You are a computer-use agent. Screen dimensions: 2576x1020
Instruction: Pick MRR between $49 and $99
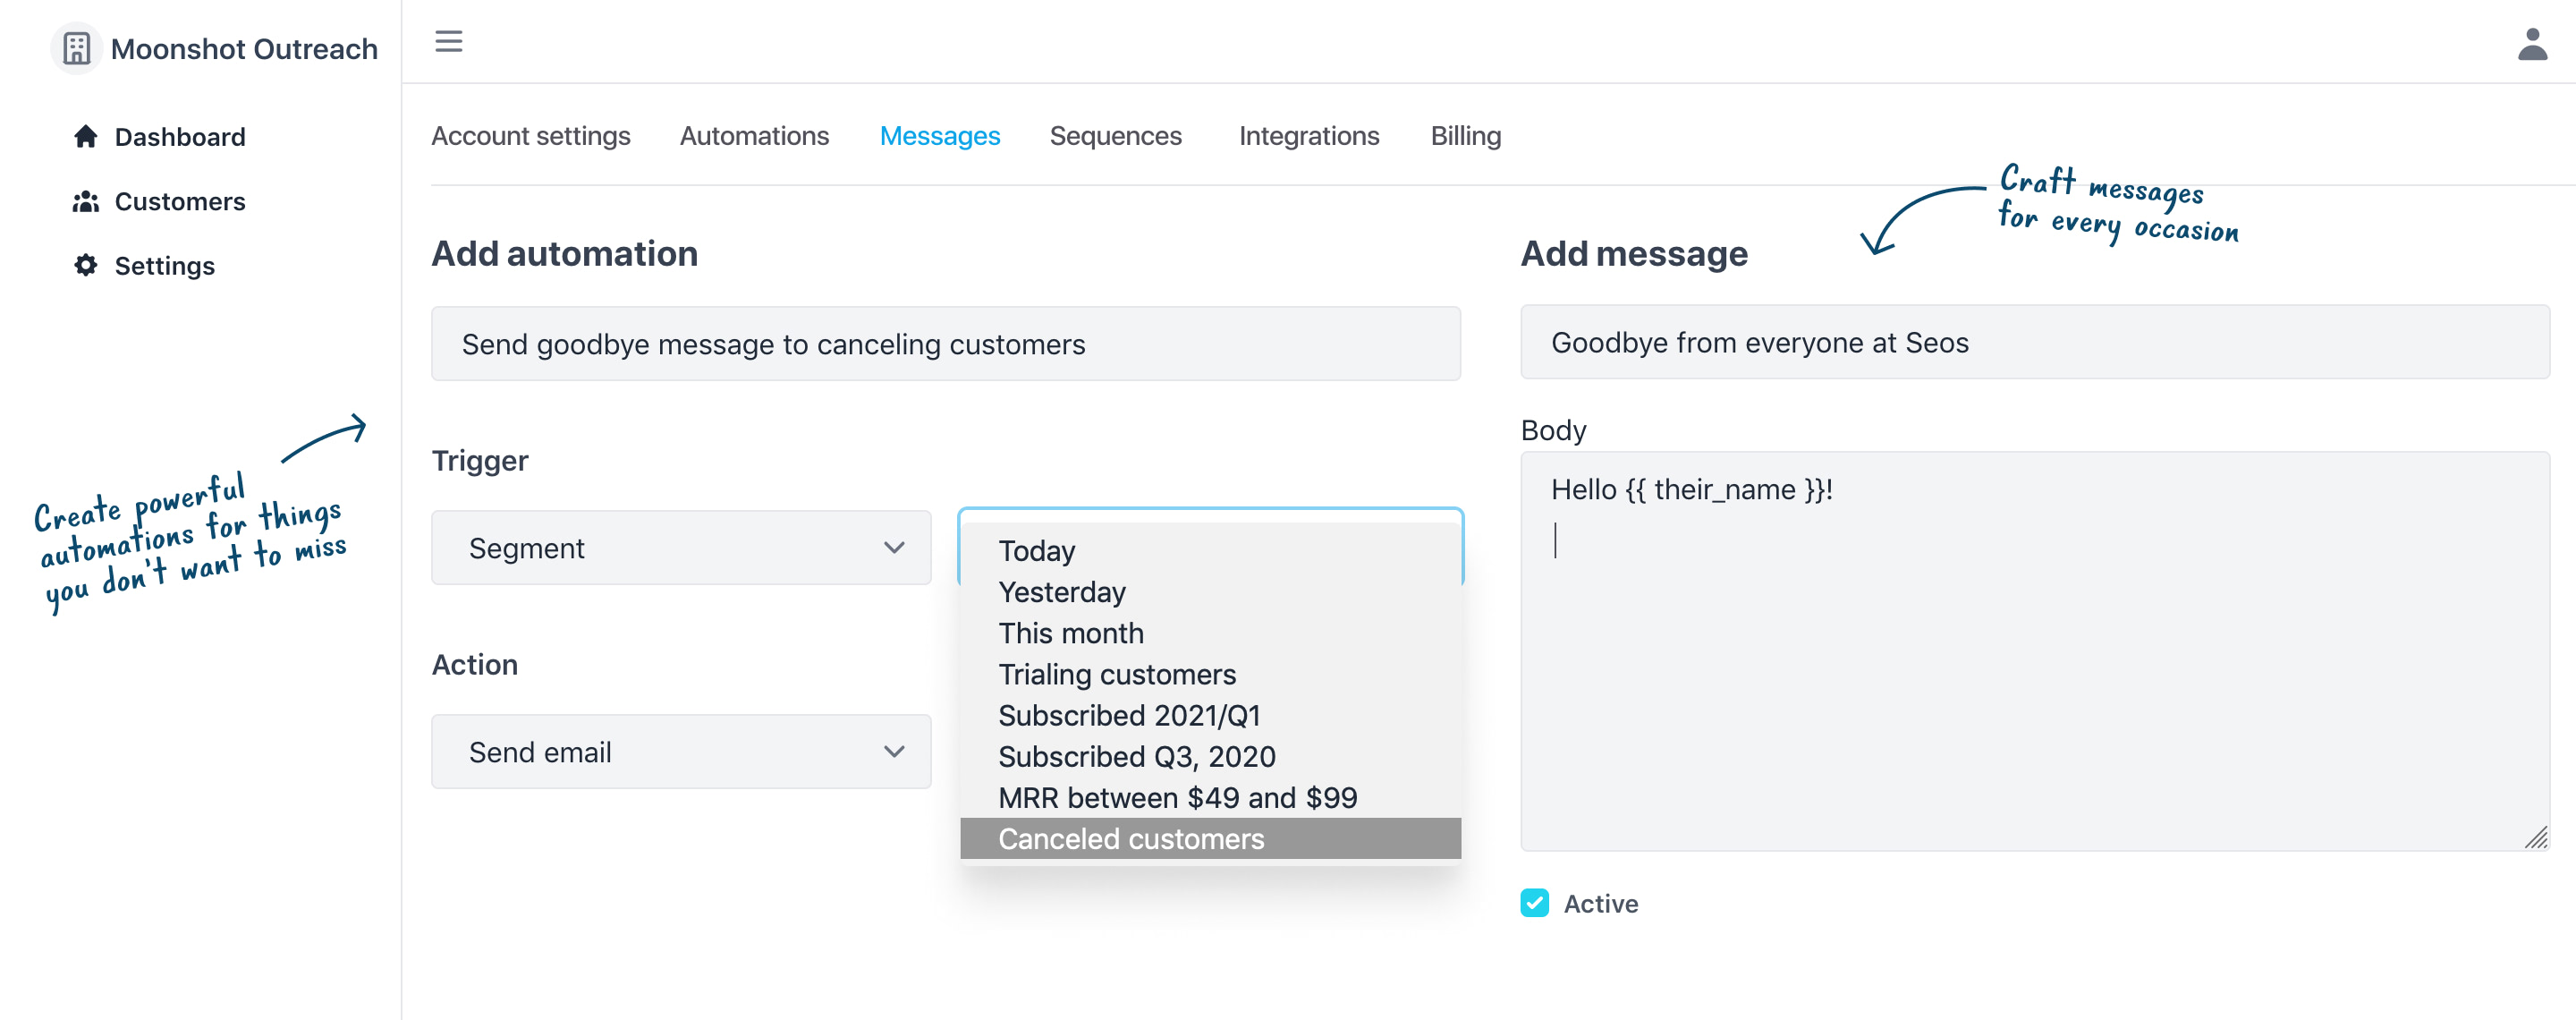[x=1177, y=798]
